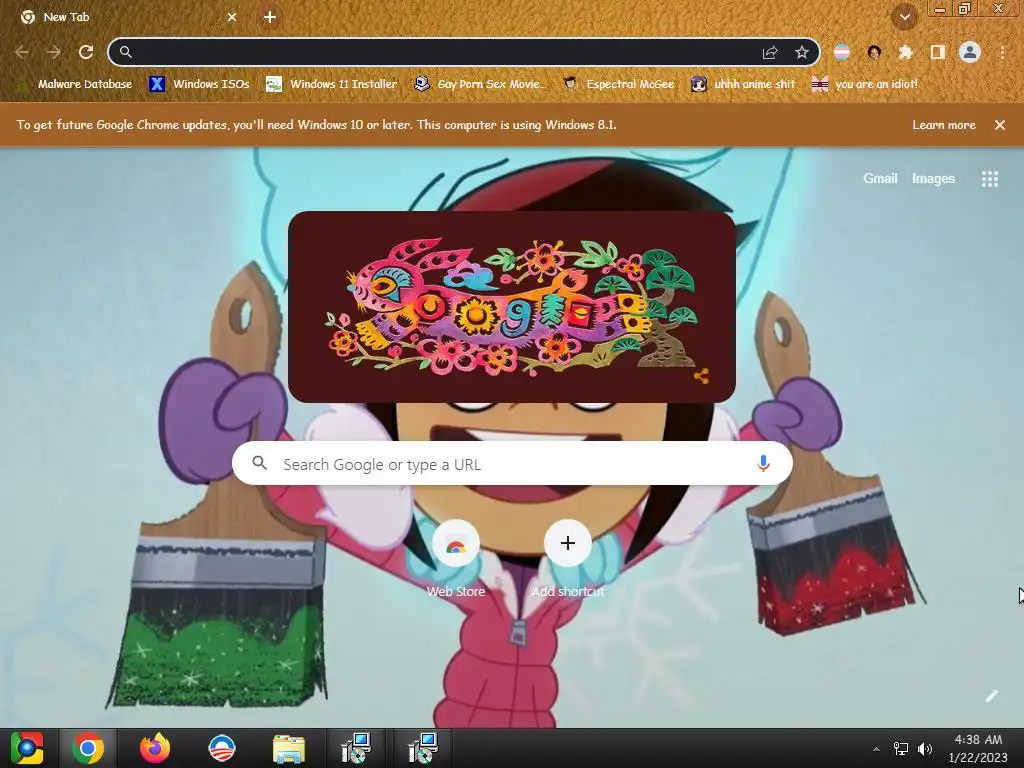The image size is (1024, 768).
Task: Go forward using the forward arrow
Action: [54, 52]
